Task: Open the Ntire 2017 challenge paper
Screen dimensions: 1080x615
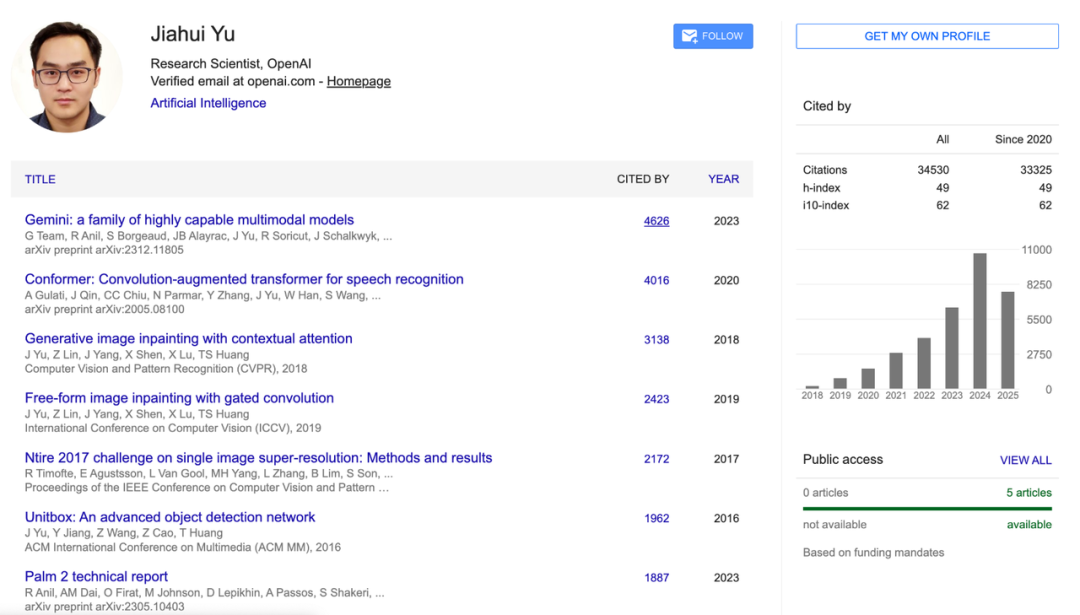Action: point(258,458)
